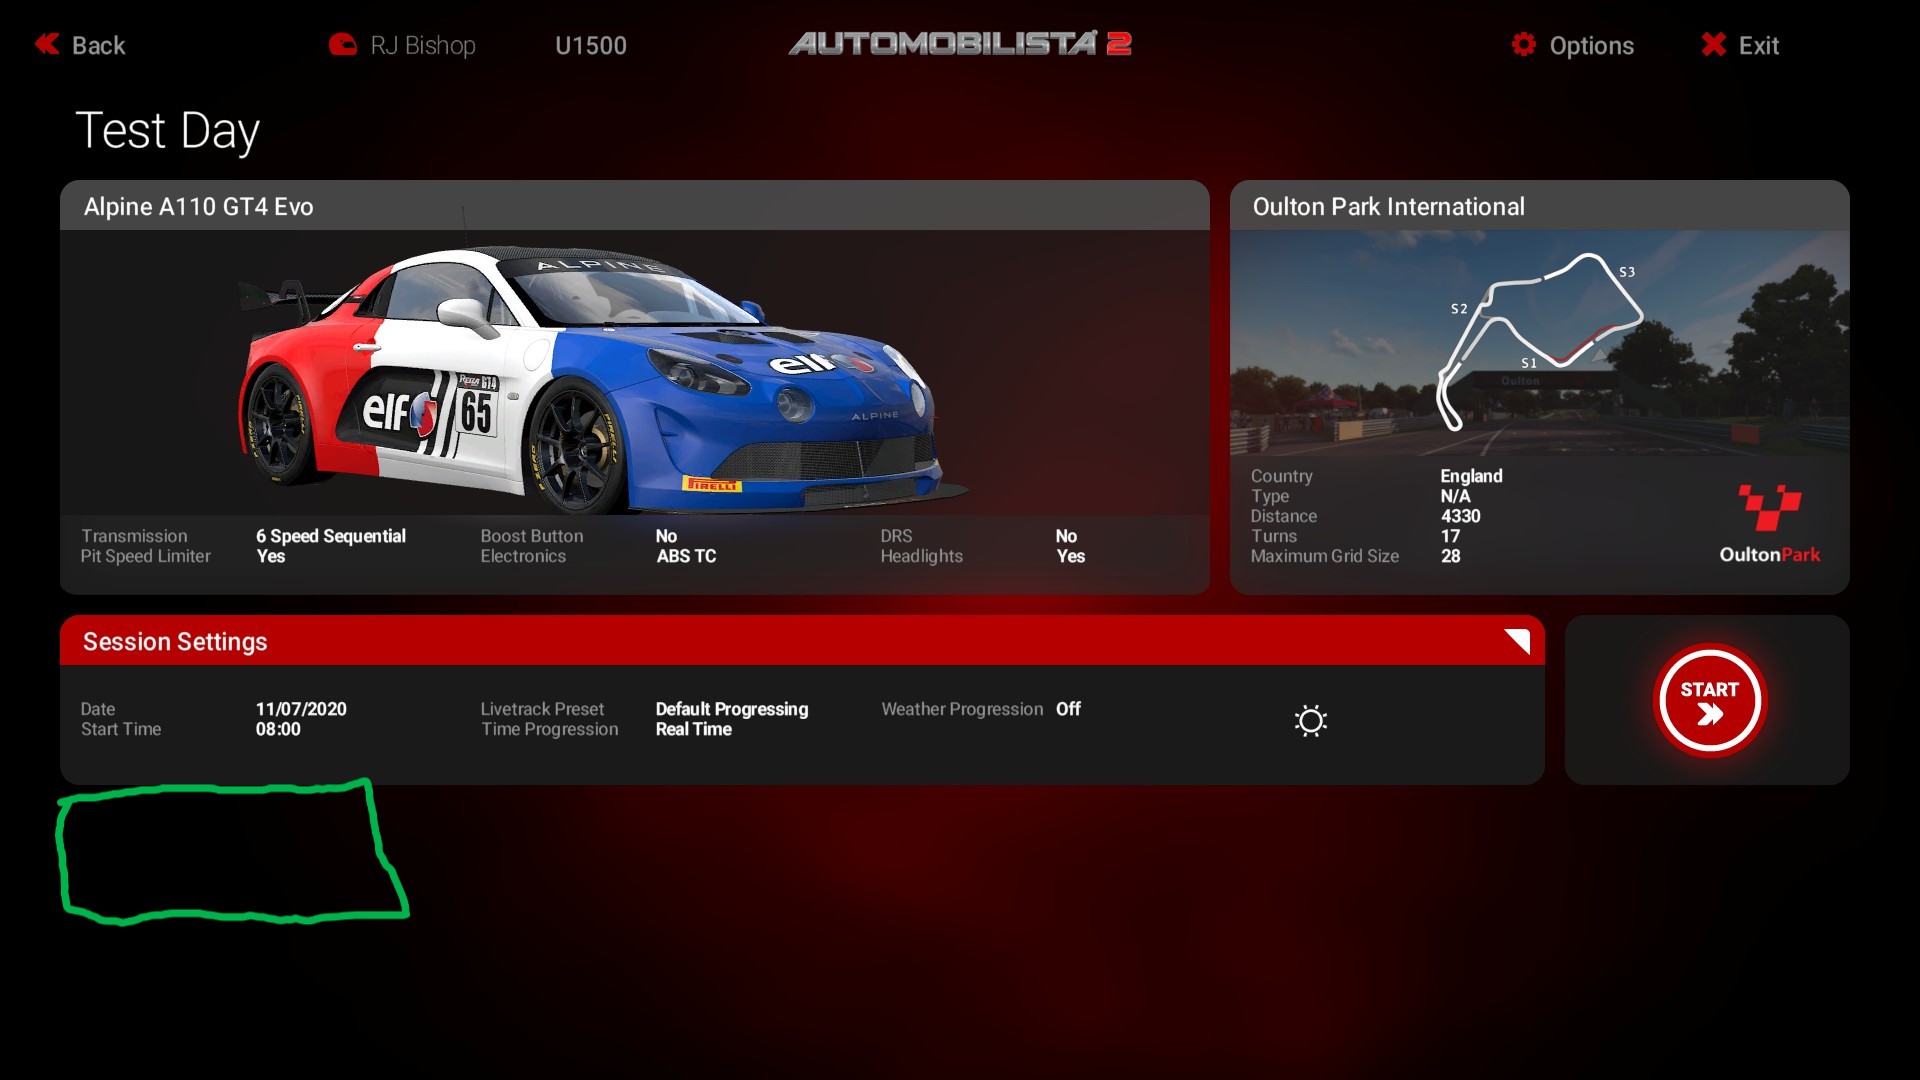
Task: Click the sunny weather icon
Action: tap(1310, 720)
